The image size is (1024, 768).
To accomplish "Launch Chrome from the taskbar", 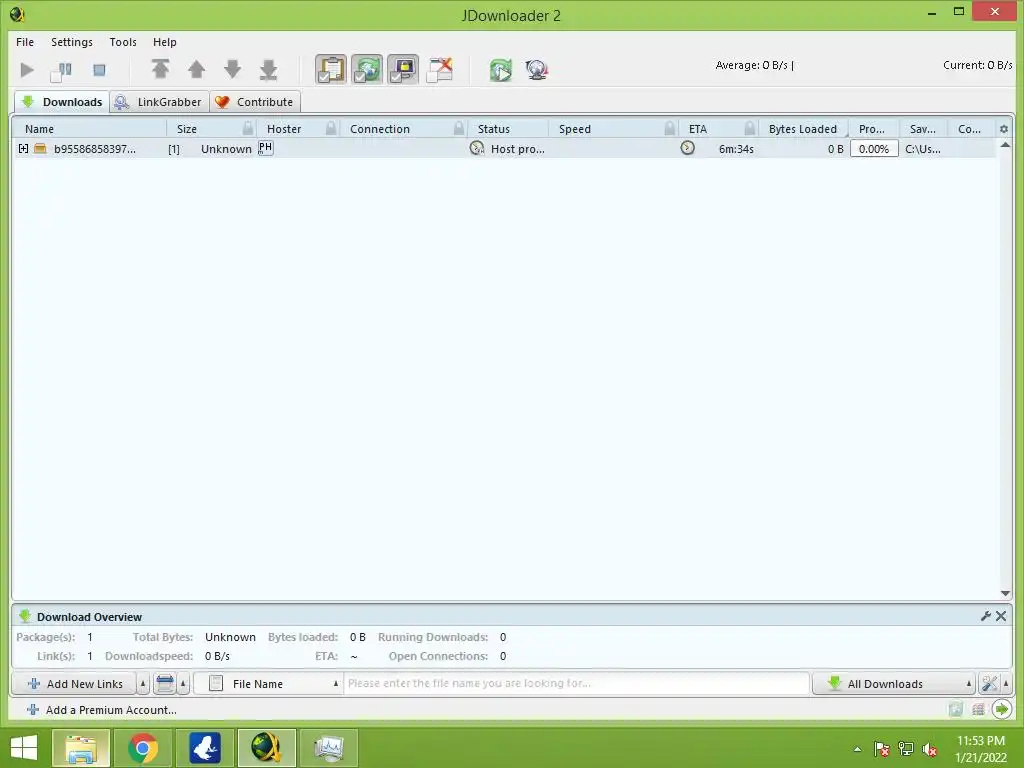I will [x=143, y=748].
